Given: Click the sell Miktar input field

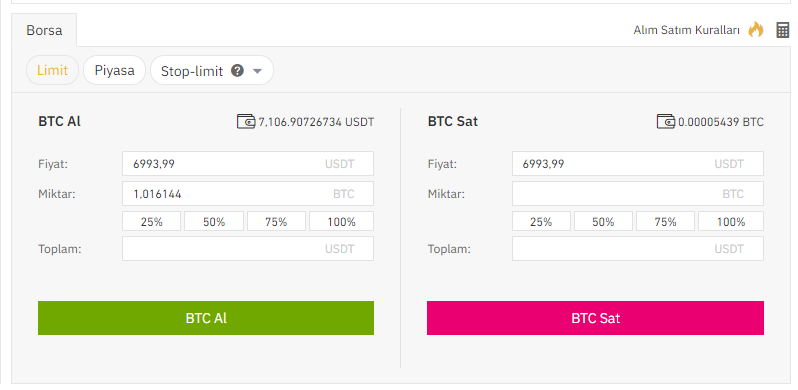Looking at the screenshot, I should pos(638,193).
